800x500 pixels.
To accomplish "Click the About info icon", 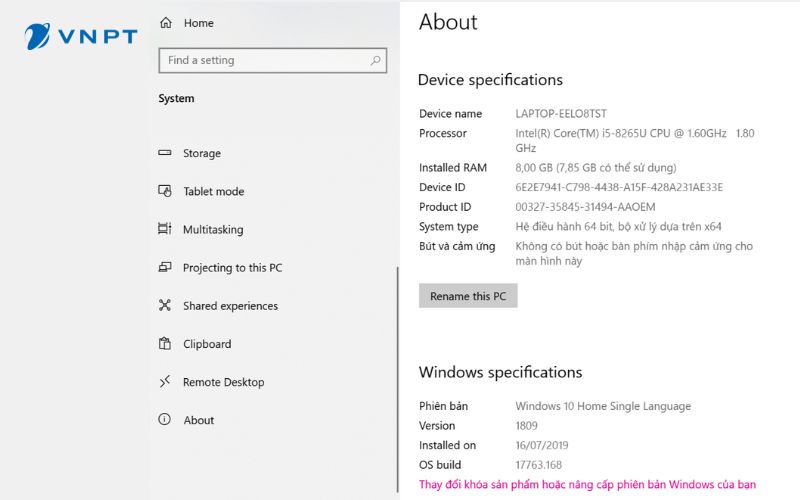I will click(x=165, y=420).
